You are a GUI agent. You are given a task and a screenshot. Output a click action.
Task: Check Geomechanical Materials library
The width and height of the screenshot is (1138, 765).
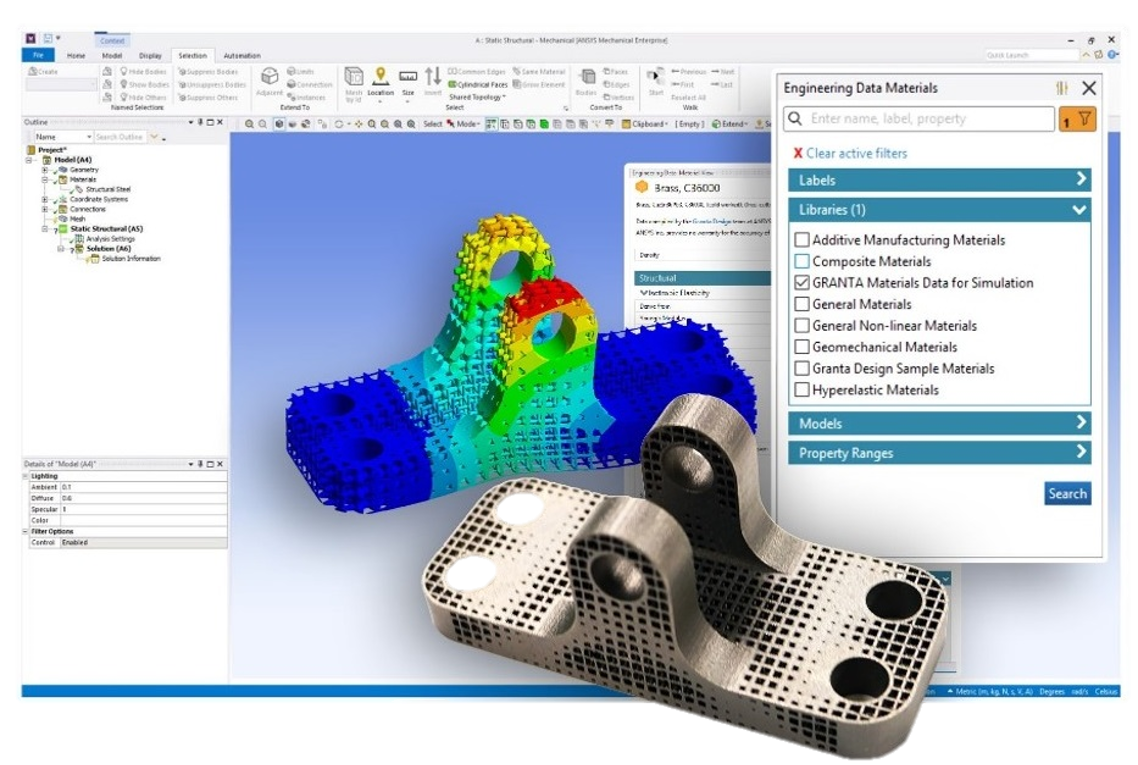tap(802, 347)
